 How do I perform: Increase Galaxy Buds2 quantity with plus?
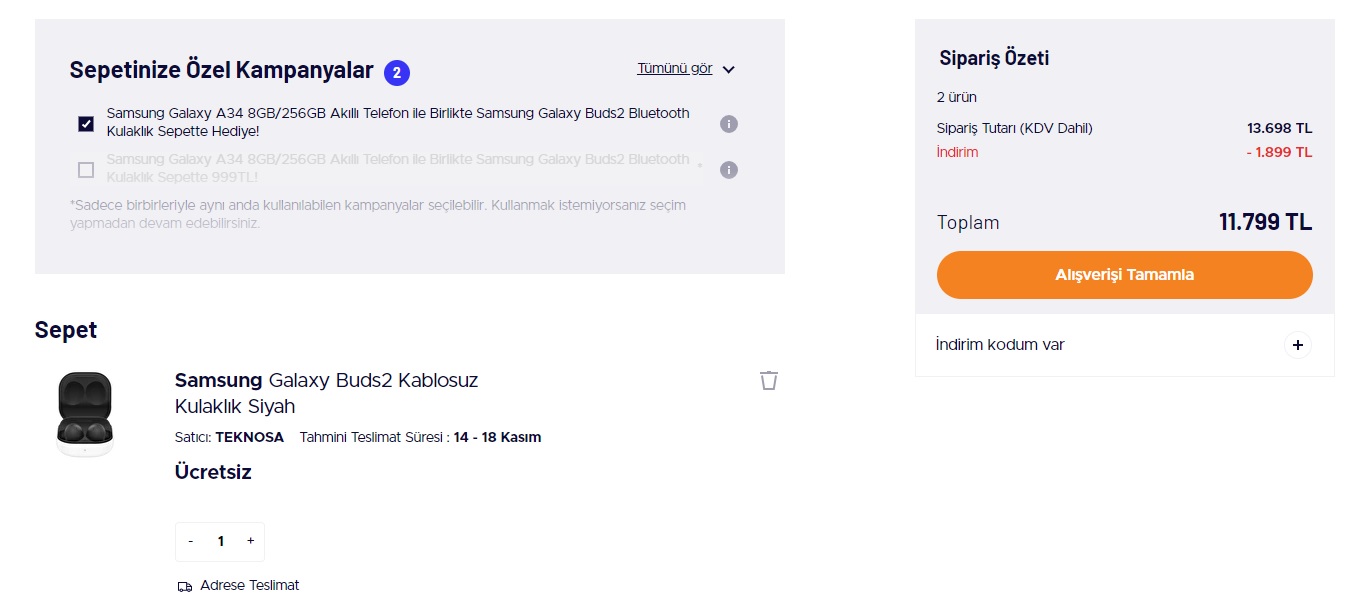pyautogui.click(x=250, y=541)
